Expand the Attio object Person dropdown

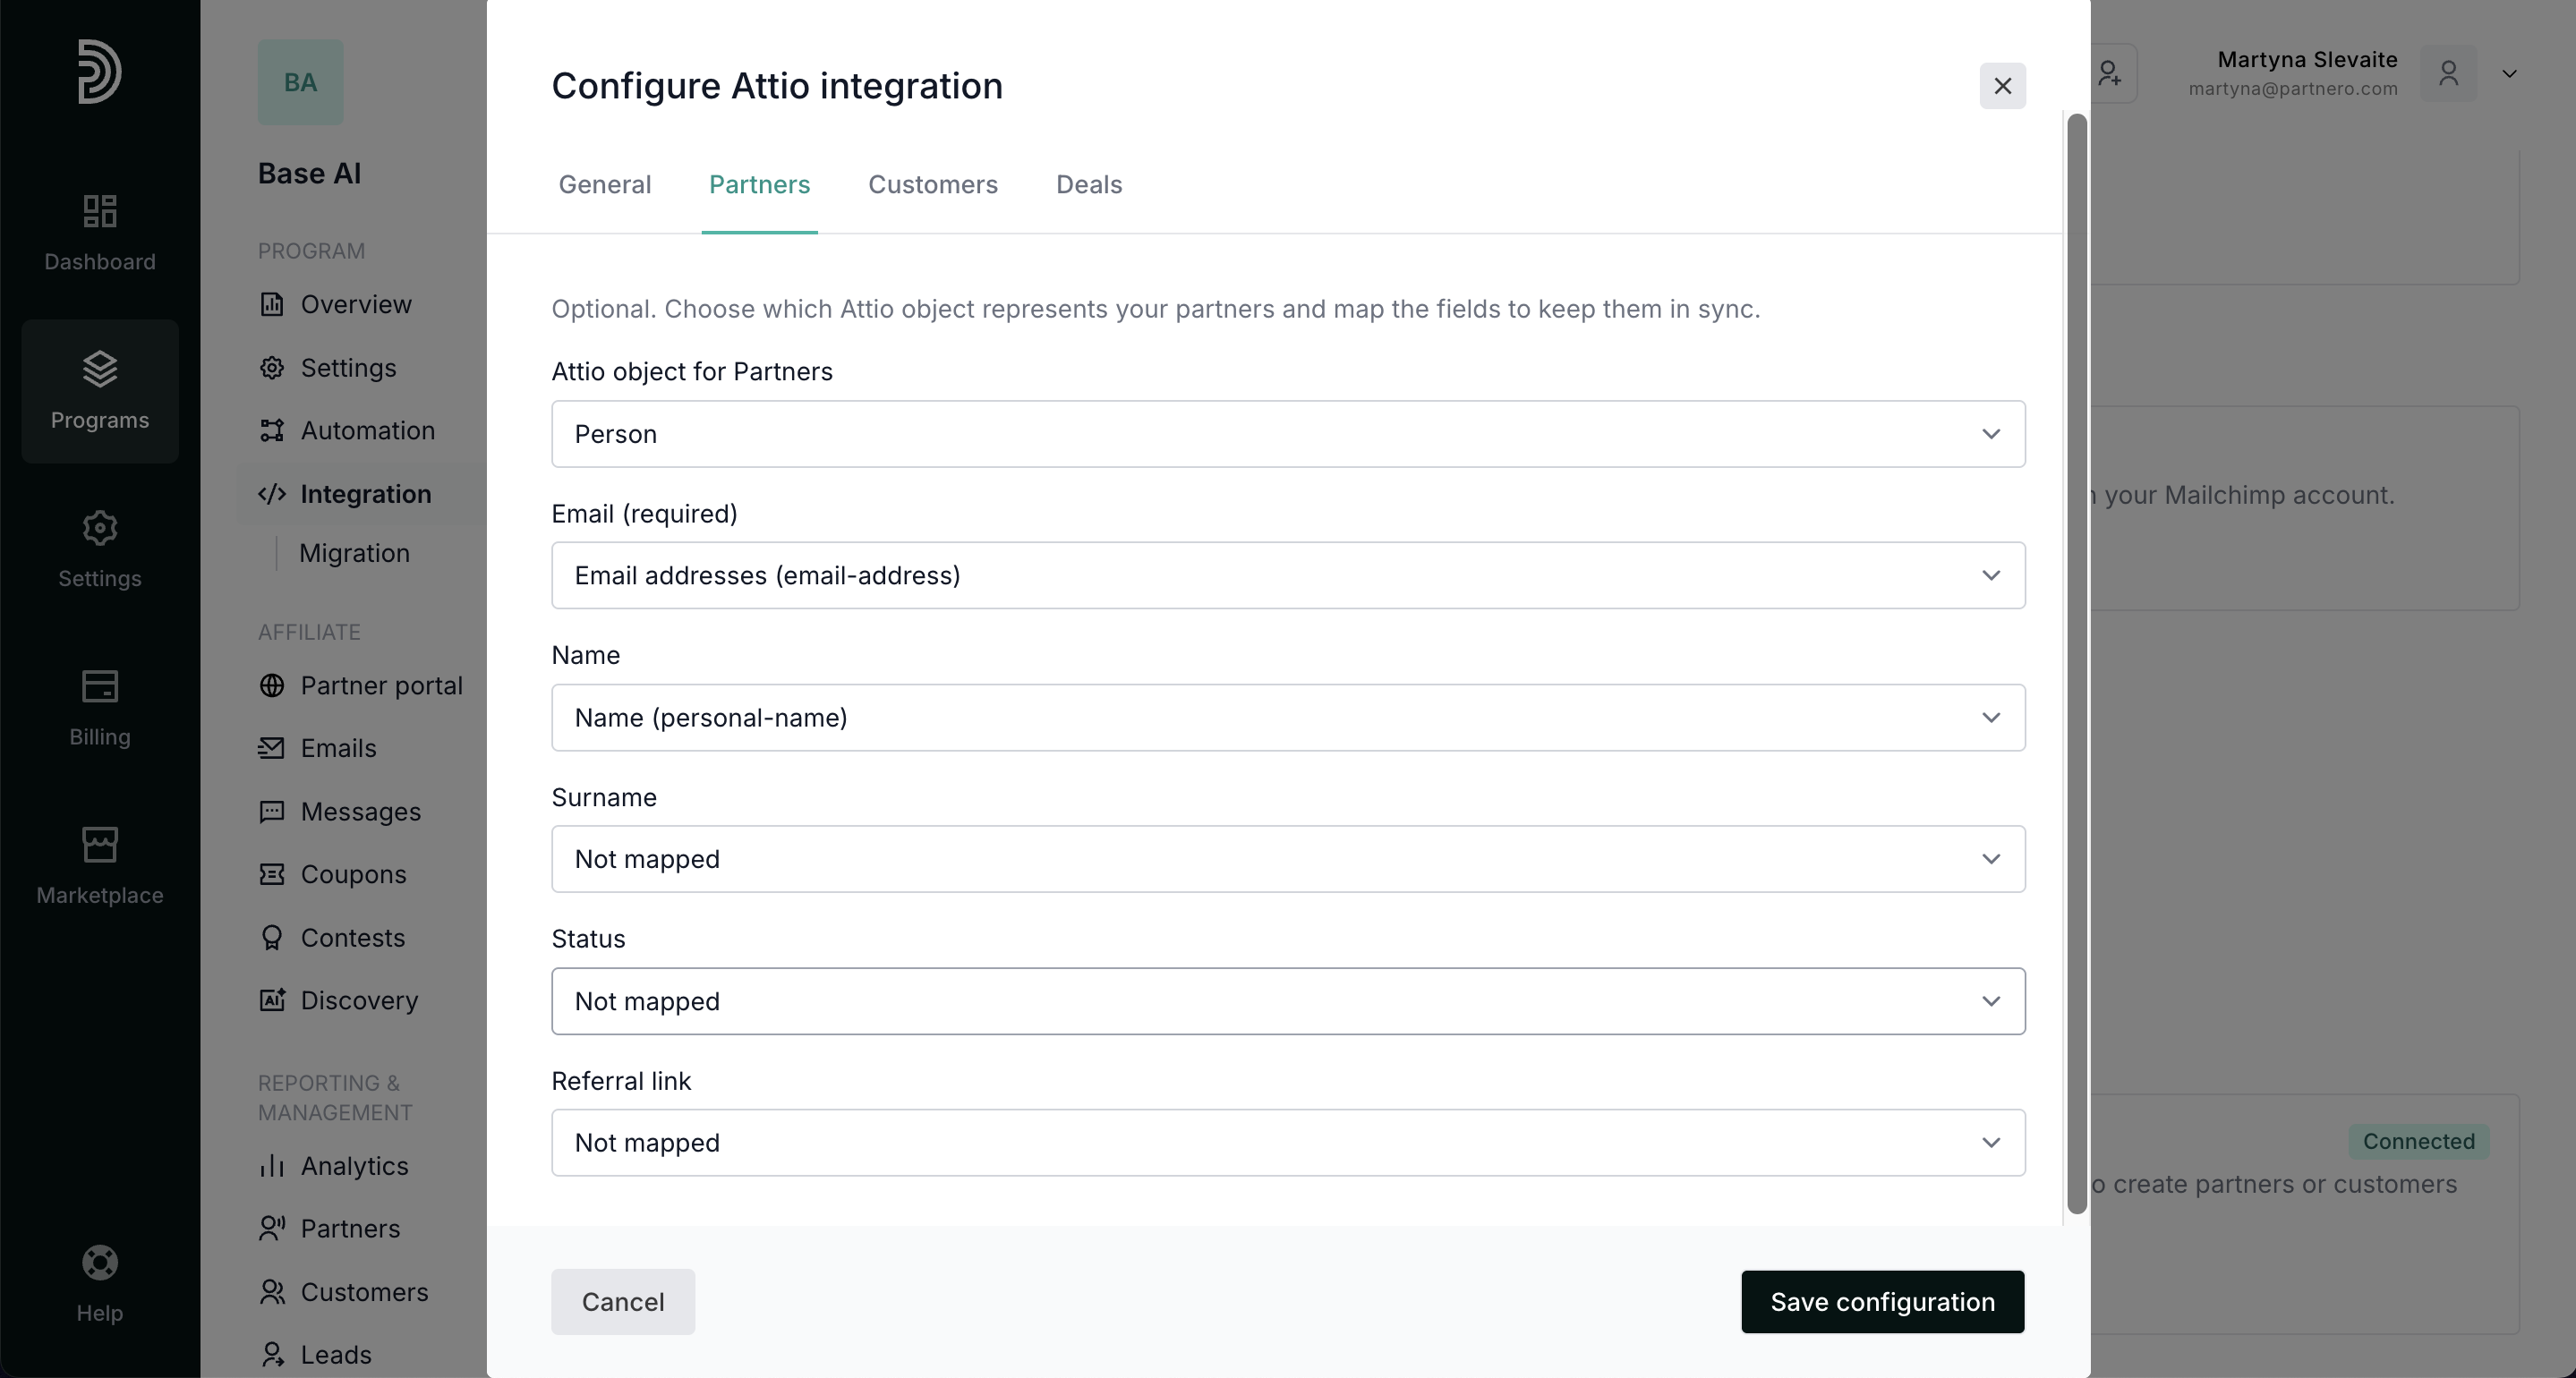click(x=1288, y=434)
